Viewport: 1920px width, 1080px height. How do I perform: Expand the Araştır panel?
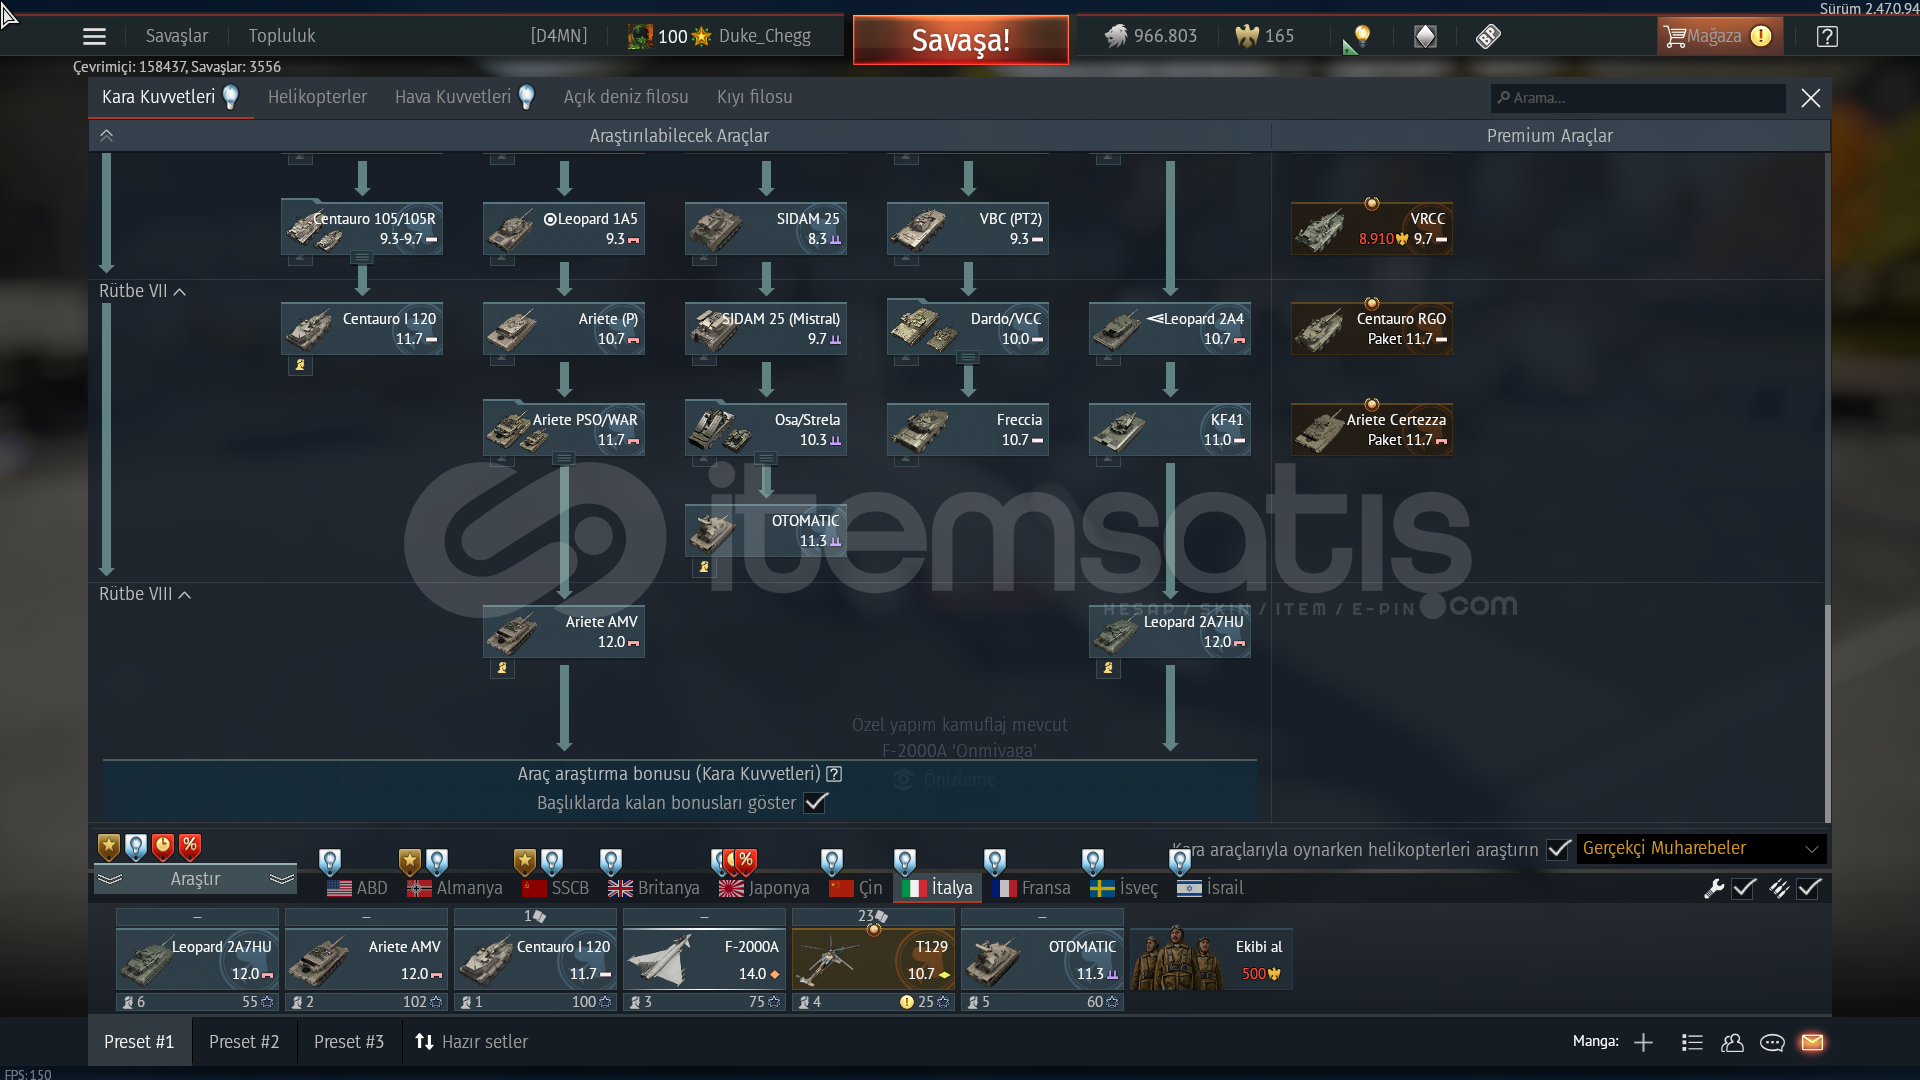click(x=195, y=879)
